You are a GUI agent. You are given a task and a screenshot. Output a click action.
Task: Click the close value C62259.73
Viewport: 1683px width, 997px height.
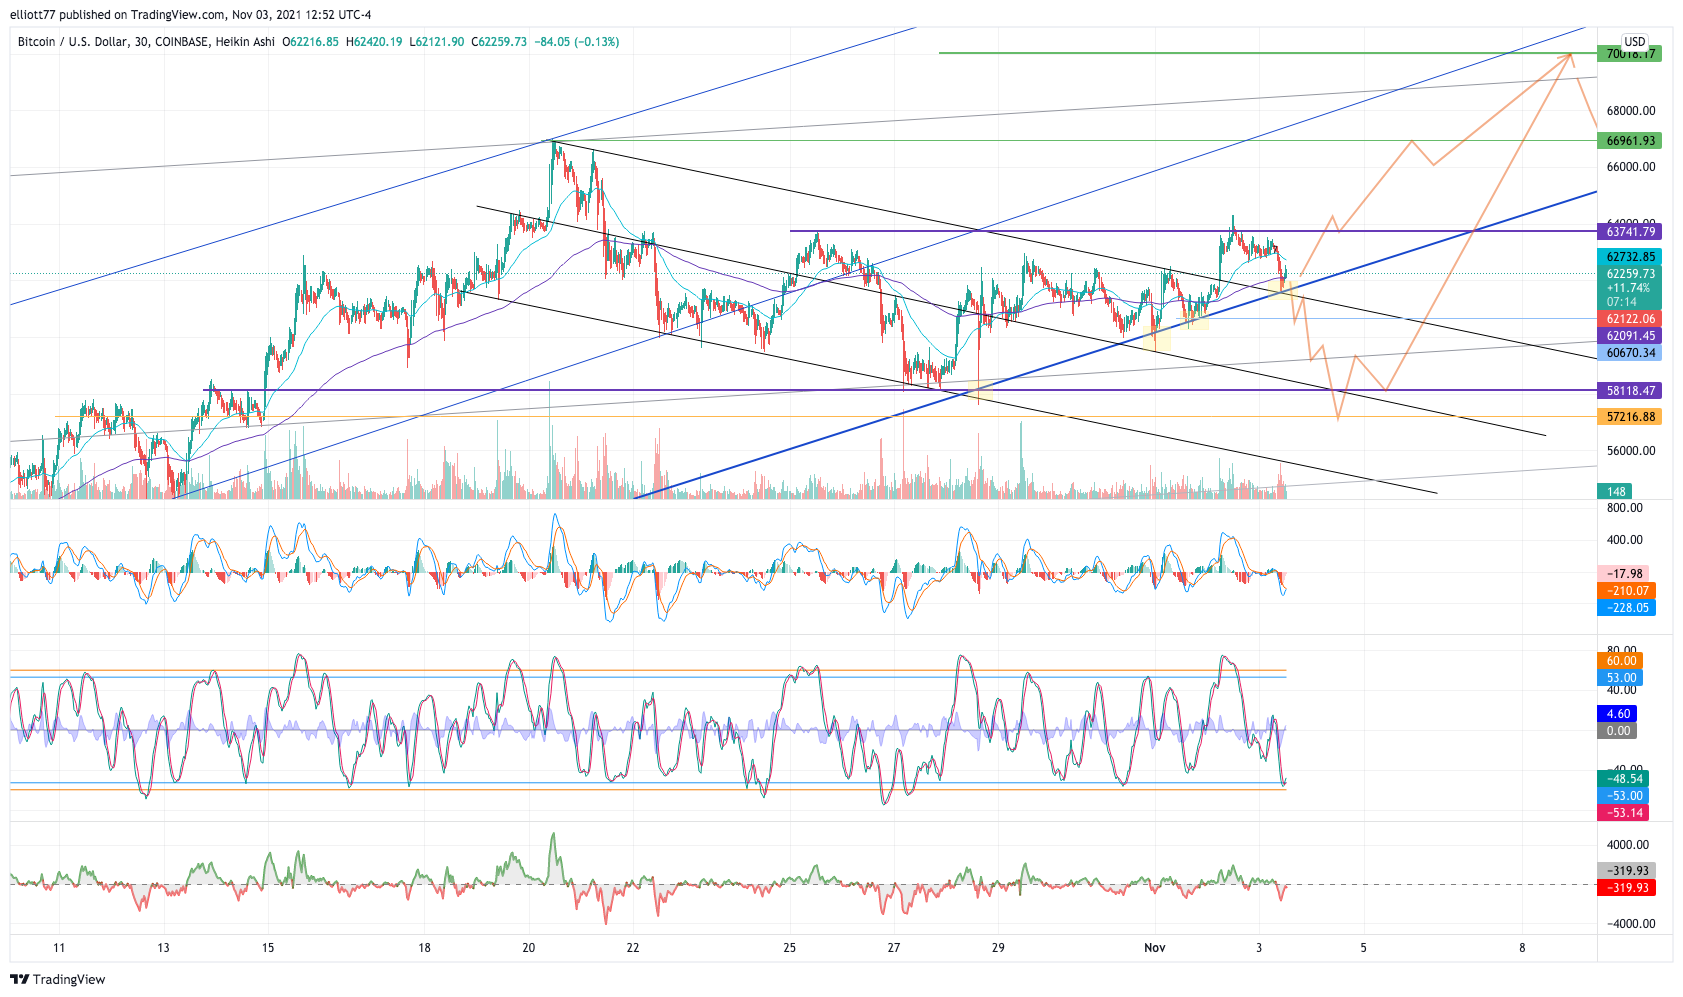coord(499,42)
